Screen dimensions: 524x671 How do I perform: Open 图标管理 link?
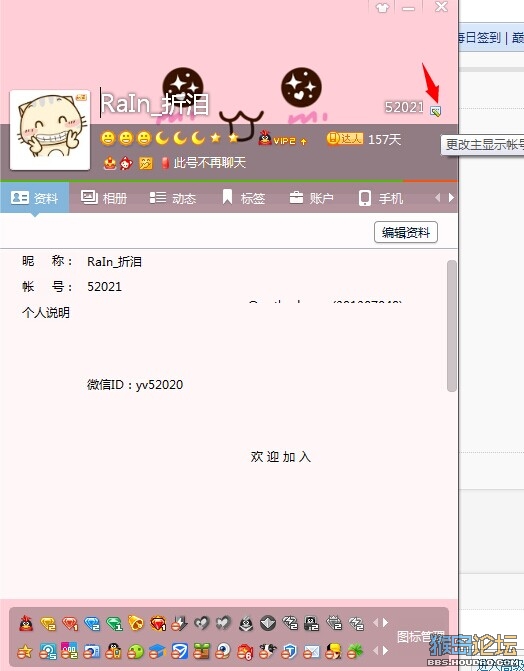coord(420,636)
